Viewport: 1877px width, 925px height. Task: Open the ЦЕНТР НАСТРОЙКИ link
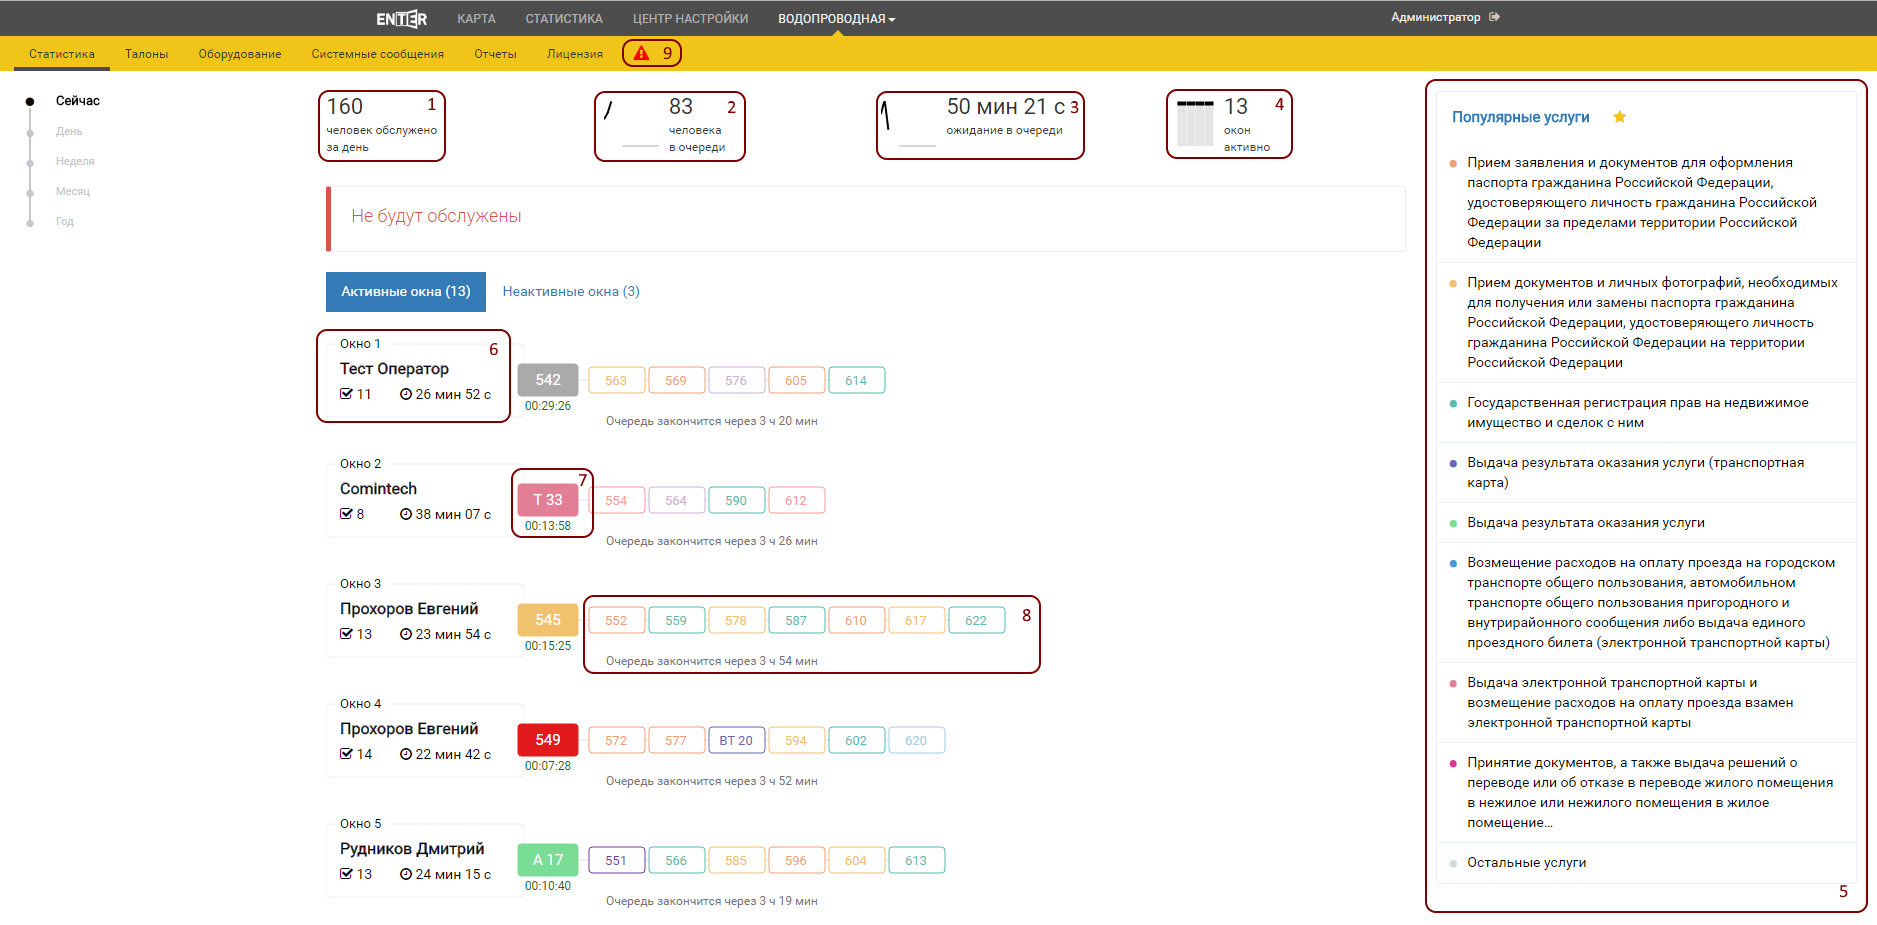[x=690, y=19]
